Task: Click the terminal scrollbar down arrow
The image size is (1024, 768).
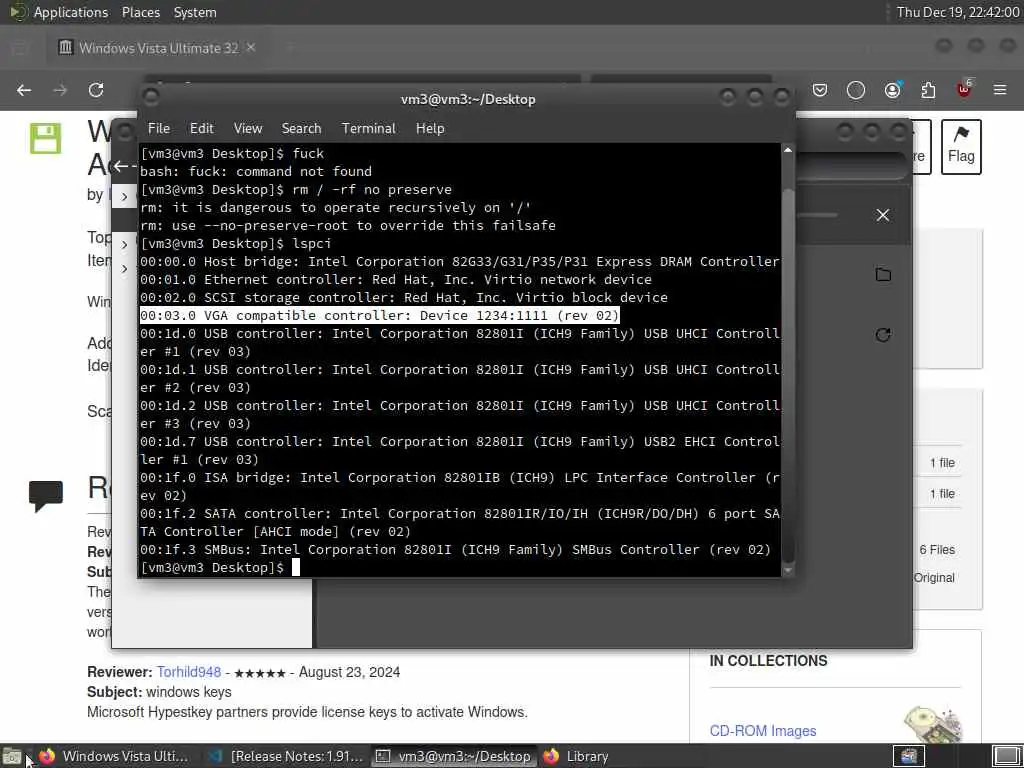Action: tap(788, 570)
